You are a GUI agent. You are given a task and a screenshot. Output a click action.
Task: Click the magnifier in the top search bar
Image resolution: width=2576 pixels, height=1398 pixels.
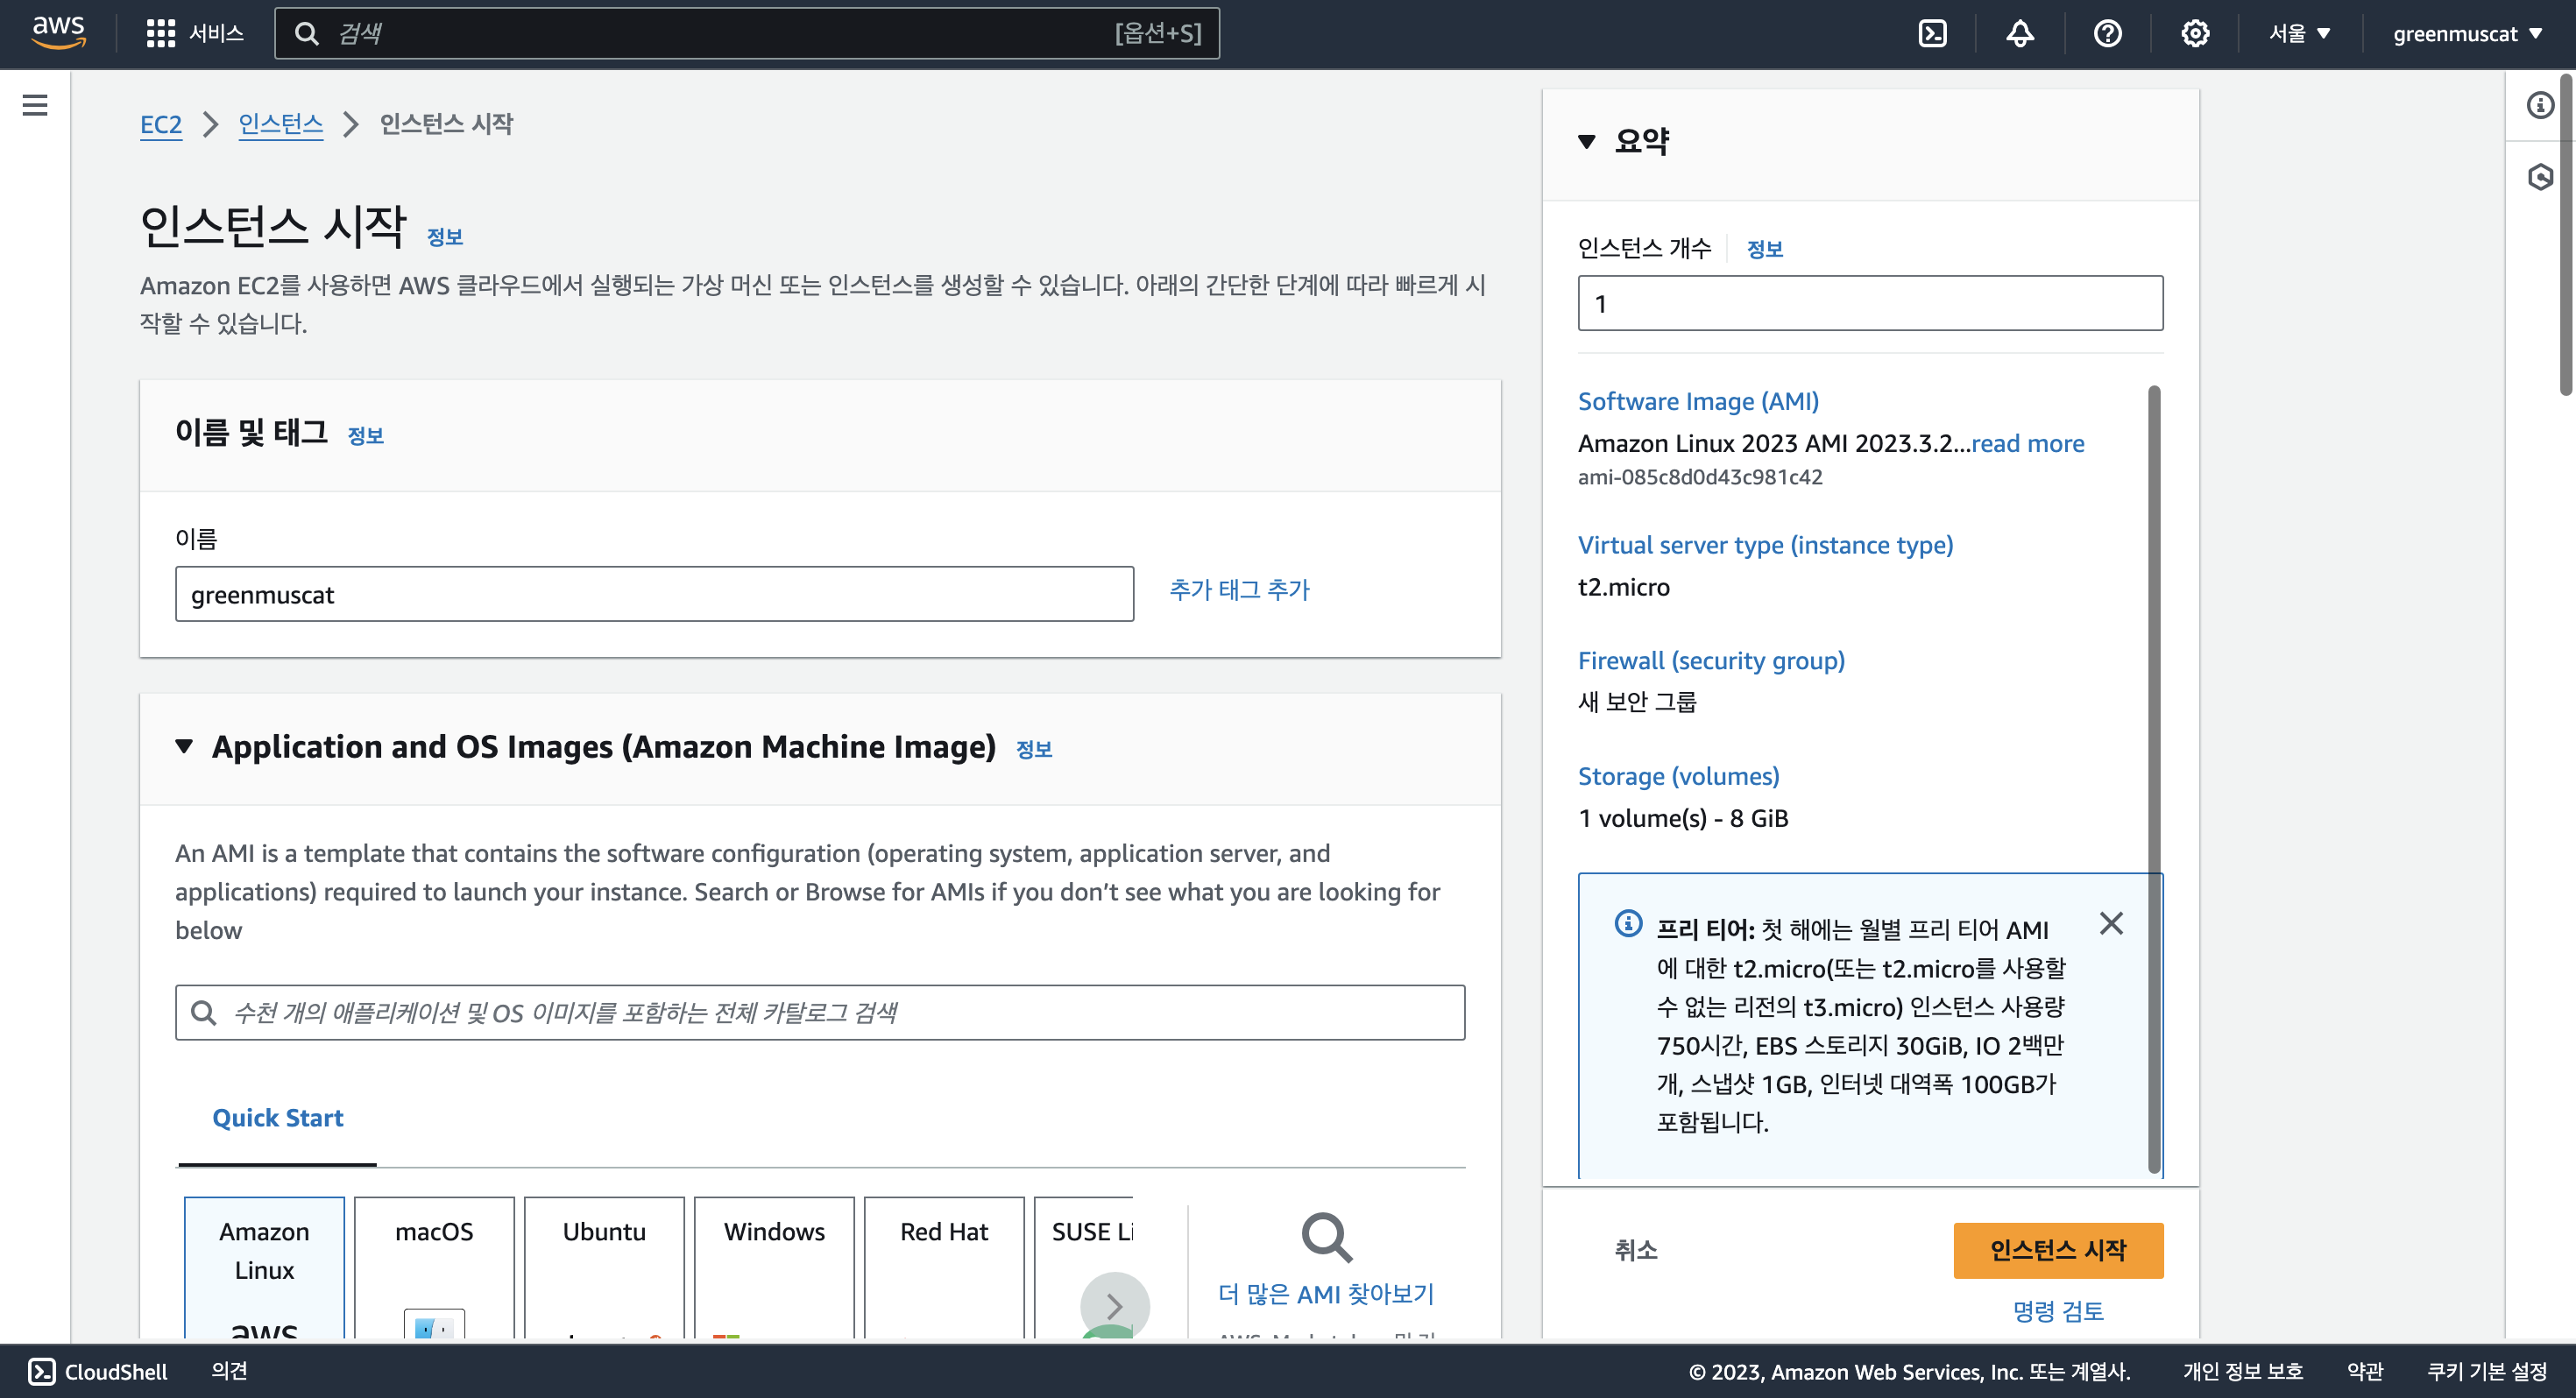307,34
